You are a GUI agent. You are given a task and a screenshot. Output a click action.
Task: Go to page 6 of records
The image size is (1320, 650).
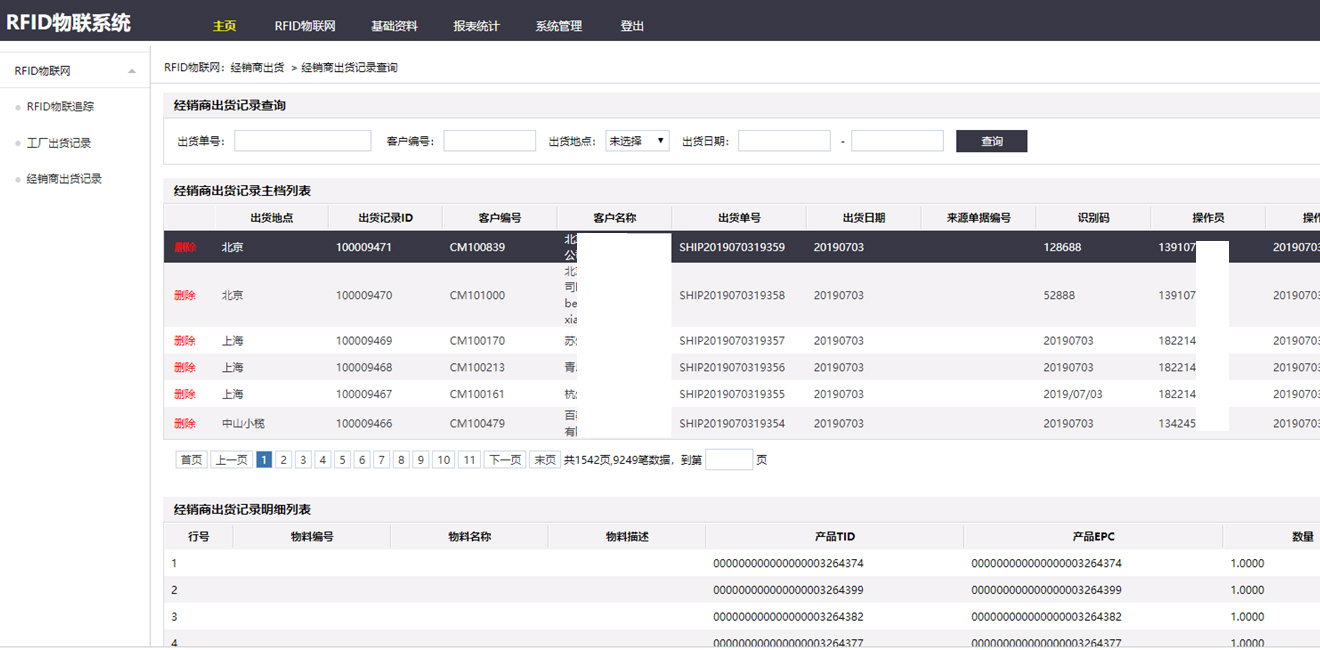point(362,460)
